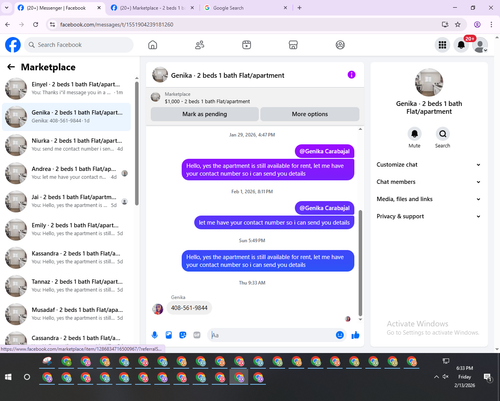The width and height of the screenshot is (500, 401).
Task: Switch to the Marketplace 2 beds tab
Action: [x=152, y=8]
